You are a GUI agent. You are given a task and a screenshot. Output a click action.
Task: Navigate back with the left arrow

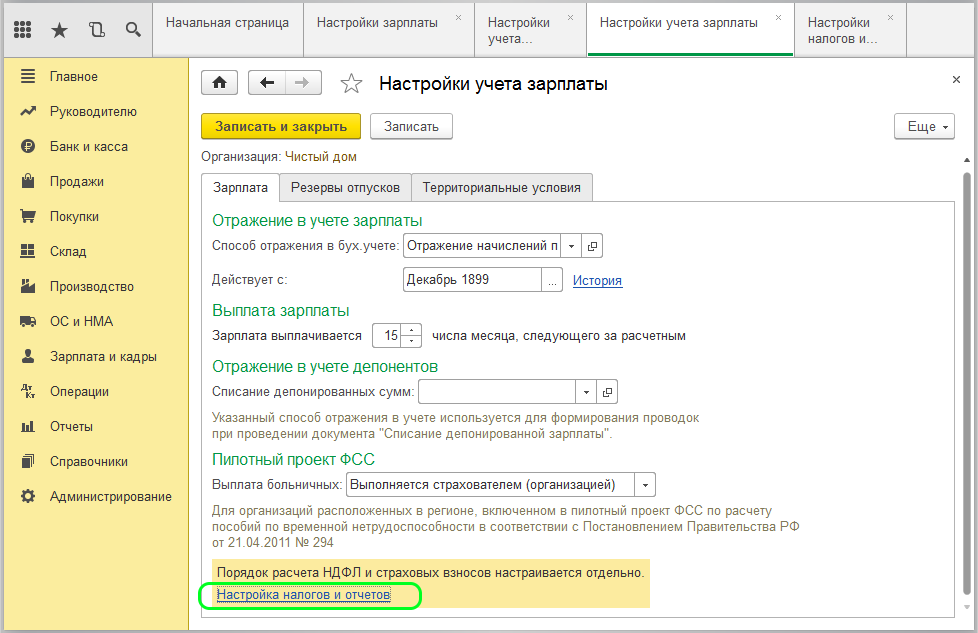click(267, 84)
